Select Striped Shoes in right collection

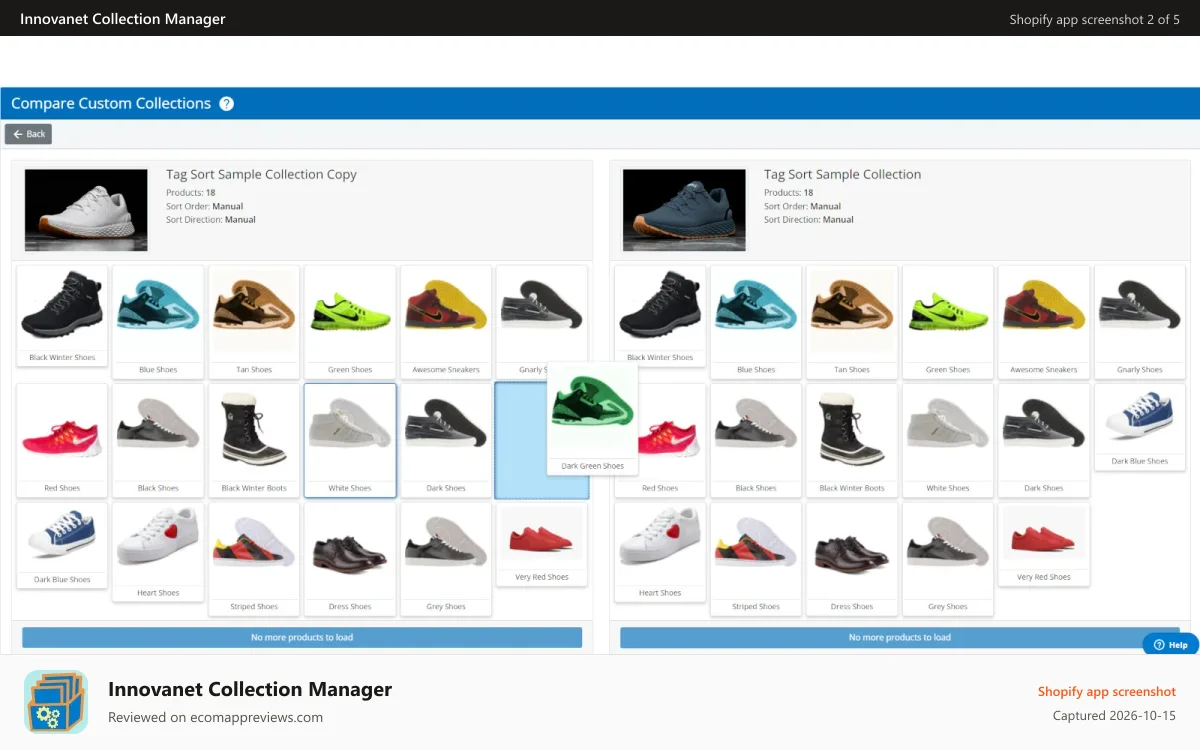756,558
